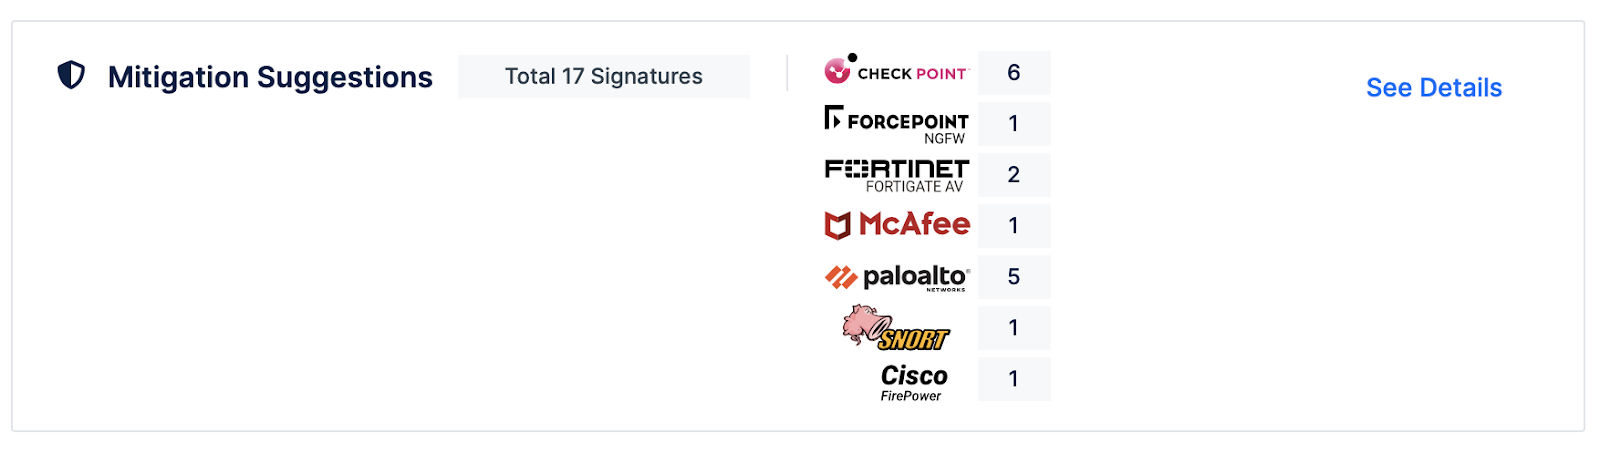Click Check Point signature count 6

[1013, 73]
